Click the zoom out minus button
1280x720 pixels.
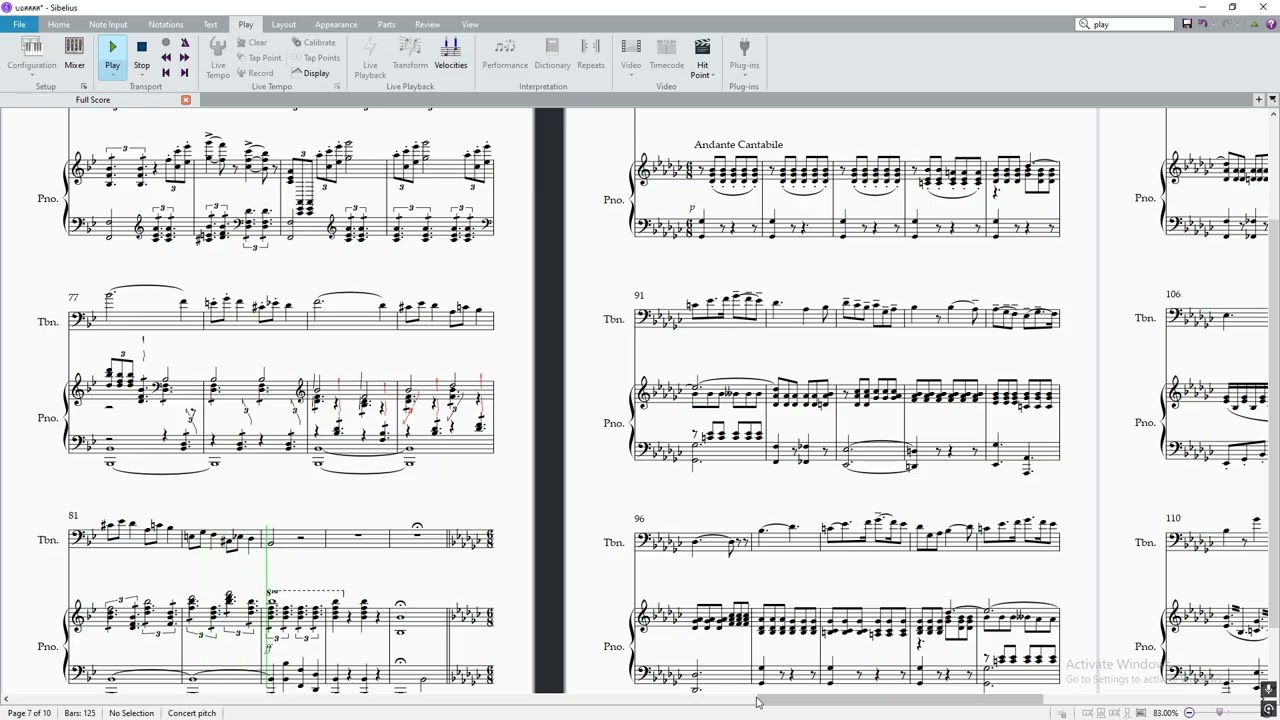(x=1189, y=713)
